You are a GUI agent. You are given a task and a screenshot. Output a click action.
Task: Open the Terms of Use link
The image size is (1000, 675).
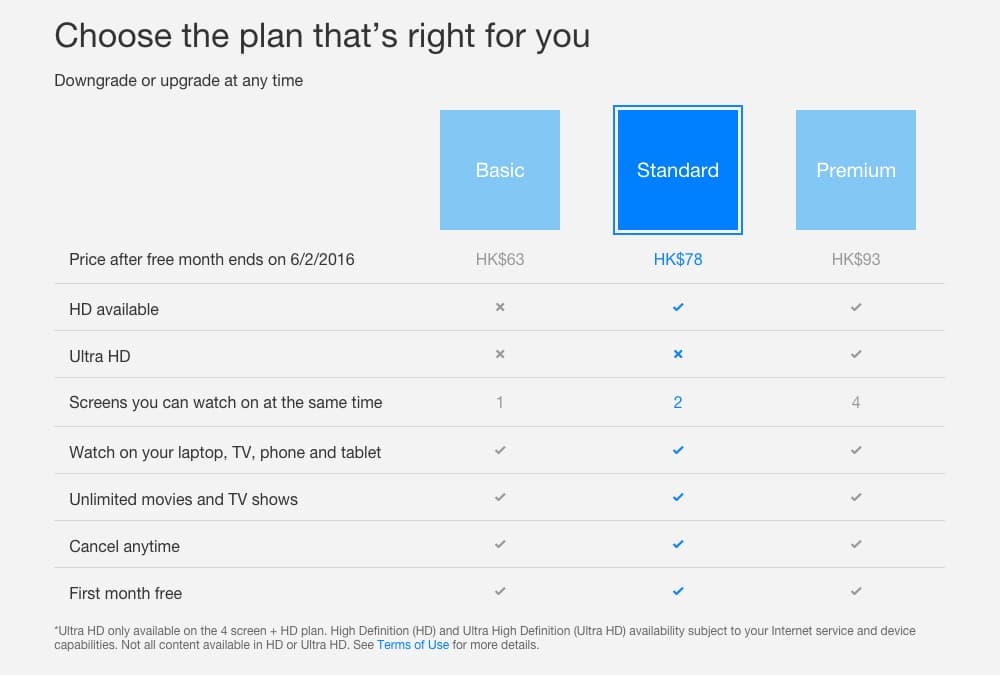[x=413, y=645]
